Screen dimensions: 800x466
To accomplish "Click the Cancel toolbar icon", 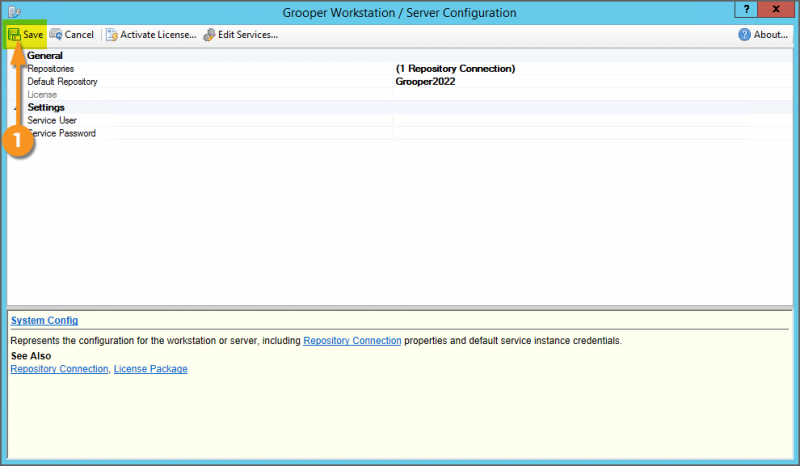I will [56, 35].
